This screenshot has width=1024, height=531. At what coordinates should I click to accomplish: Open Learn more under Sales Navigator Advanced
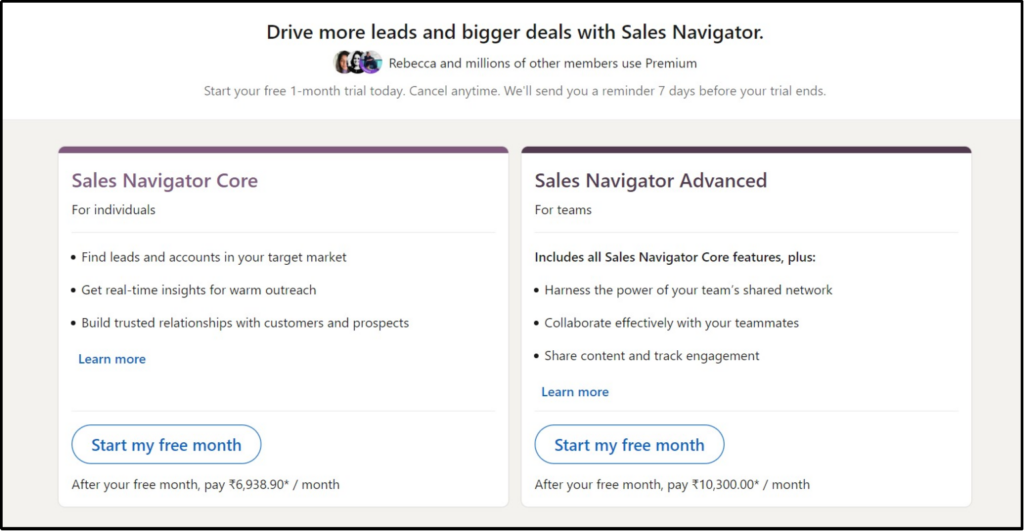pos(575,392)
